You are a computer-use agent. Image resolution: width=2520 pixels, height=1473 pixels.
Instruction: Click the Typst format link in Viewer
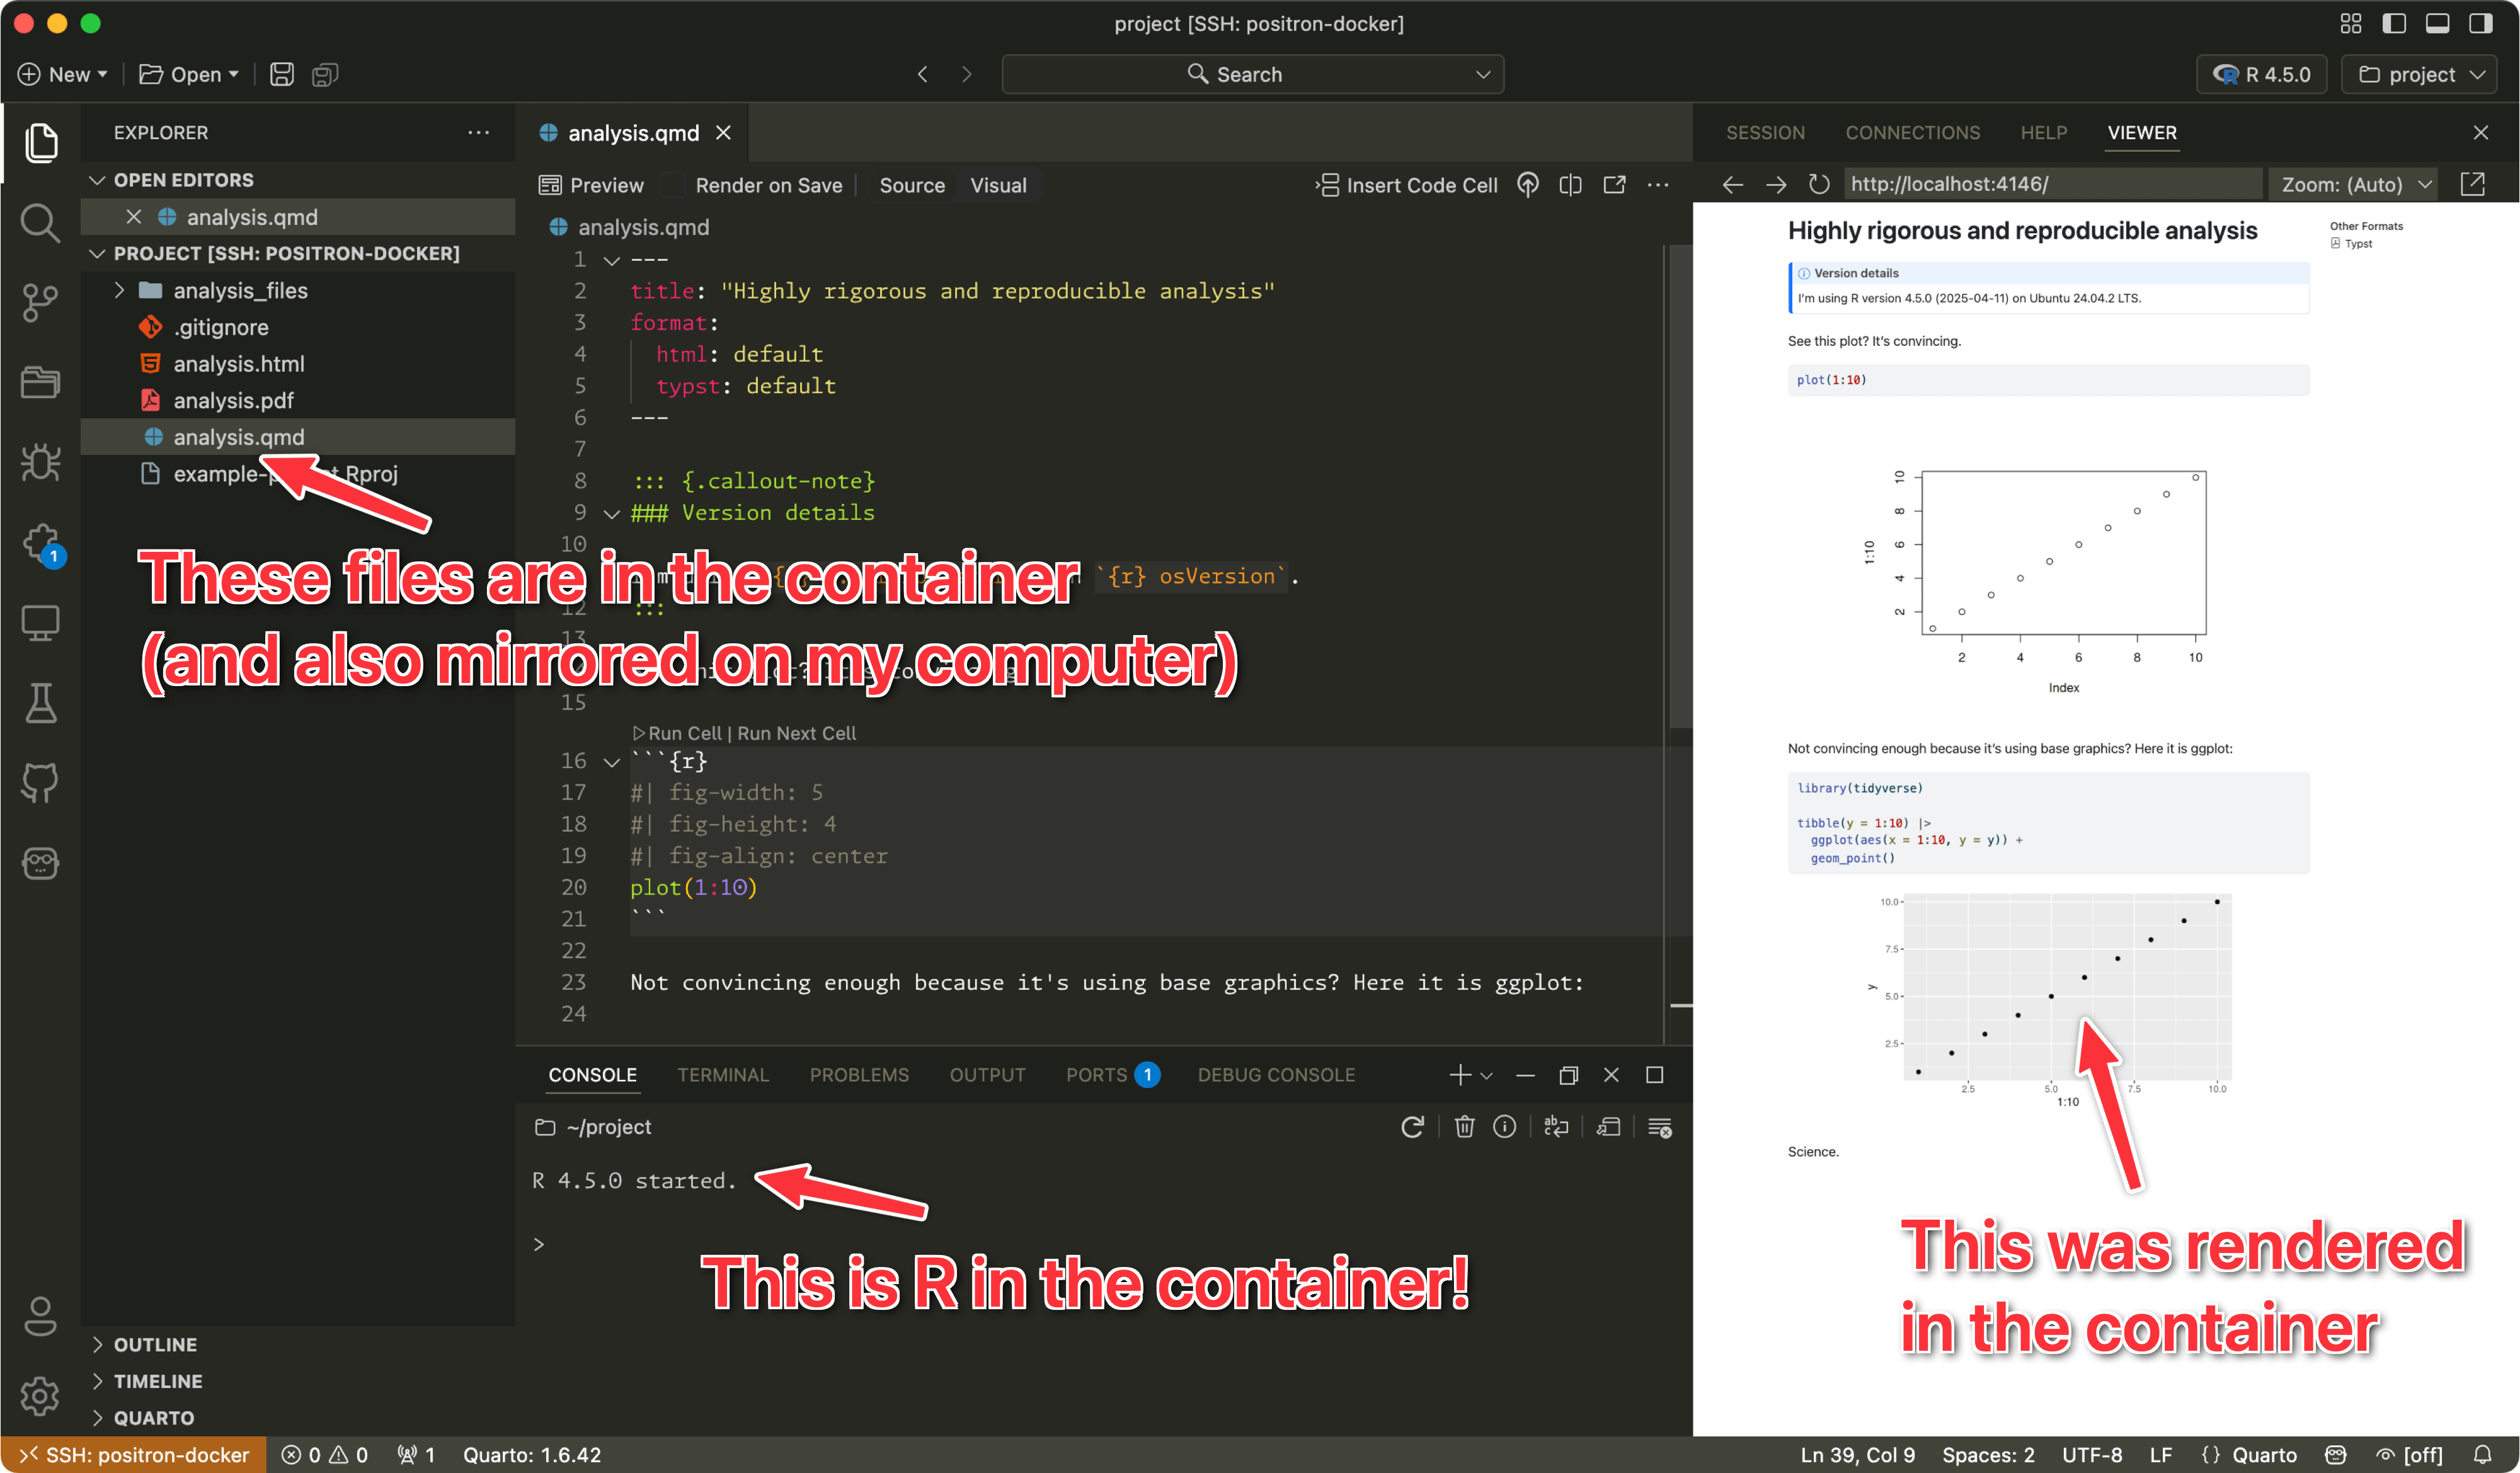(x=2358, y=244)
